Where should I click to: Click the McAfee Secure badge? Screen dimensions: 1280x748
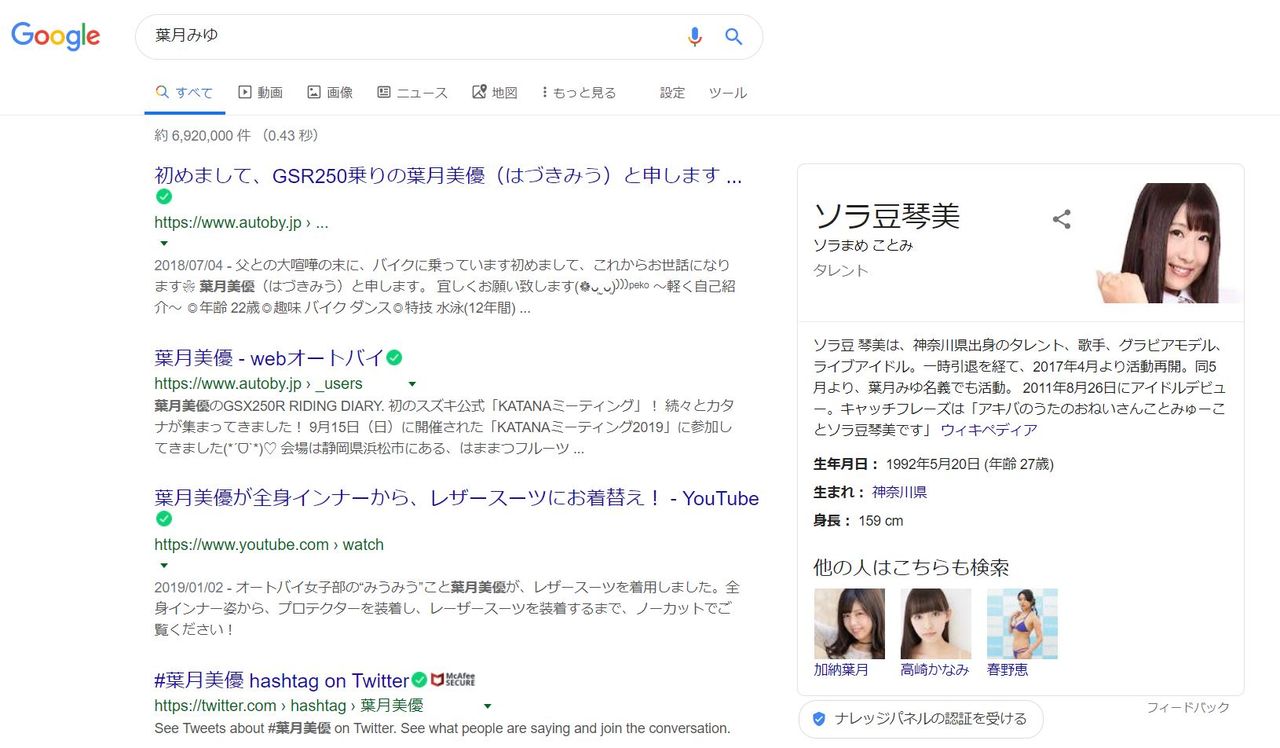point(453,680)
